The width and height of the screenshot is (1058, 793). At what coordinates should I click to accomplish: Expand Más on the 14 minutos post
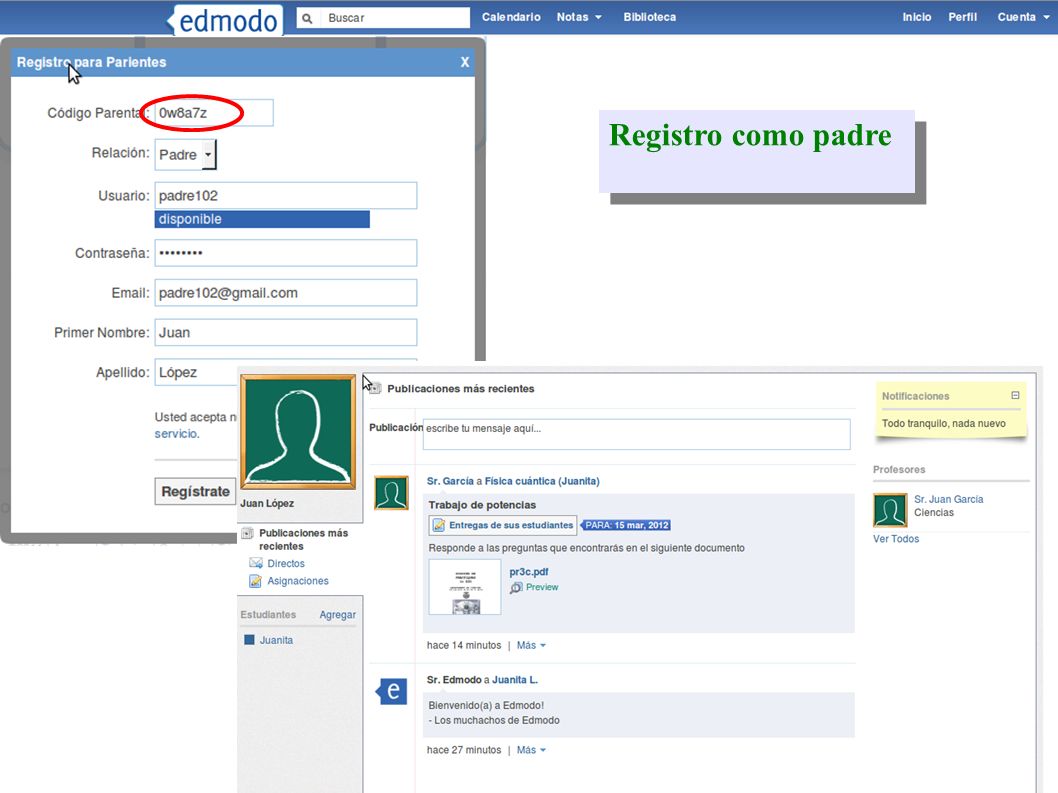[x=531, y=645]
